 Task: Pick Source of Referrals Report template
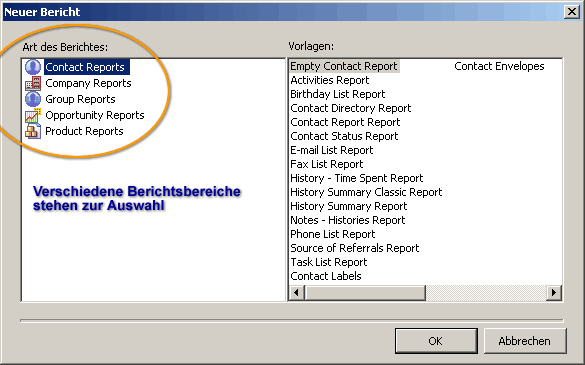pyautogui.click(x=355, y=248)
